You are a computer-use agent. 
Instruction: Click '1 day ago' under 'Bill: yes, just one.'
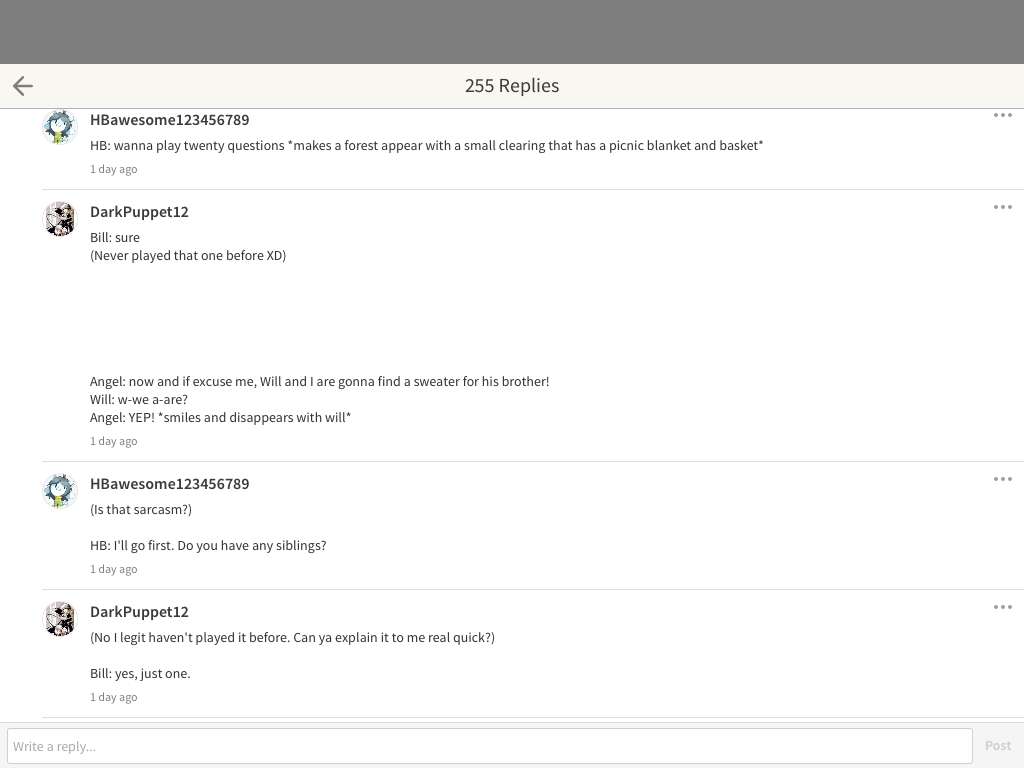coord(114,697)
